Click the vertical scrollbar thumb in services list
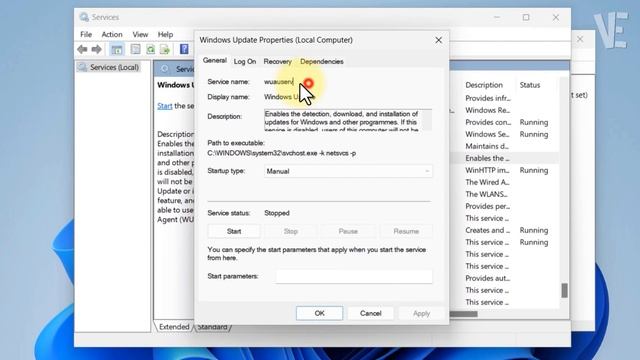This screenshot has width=640, height=360. [564, 290]
